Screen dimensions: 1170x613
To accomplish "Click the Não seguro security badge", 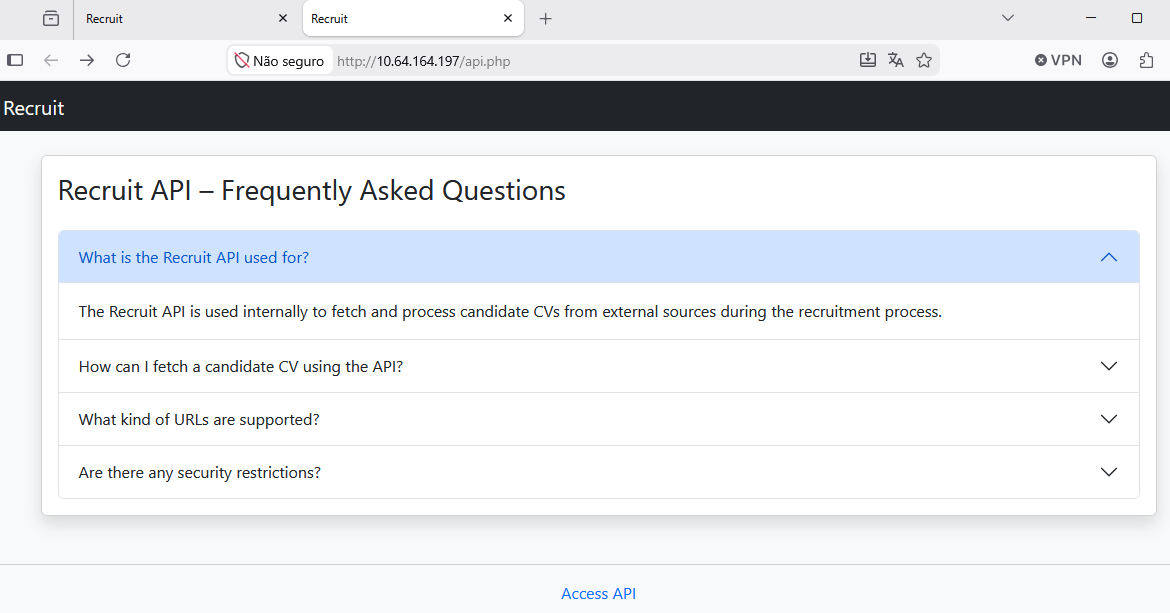I will click(x=280, y=61).
